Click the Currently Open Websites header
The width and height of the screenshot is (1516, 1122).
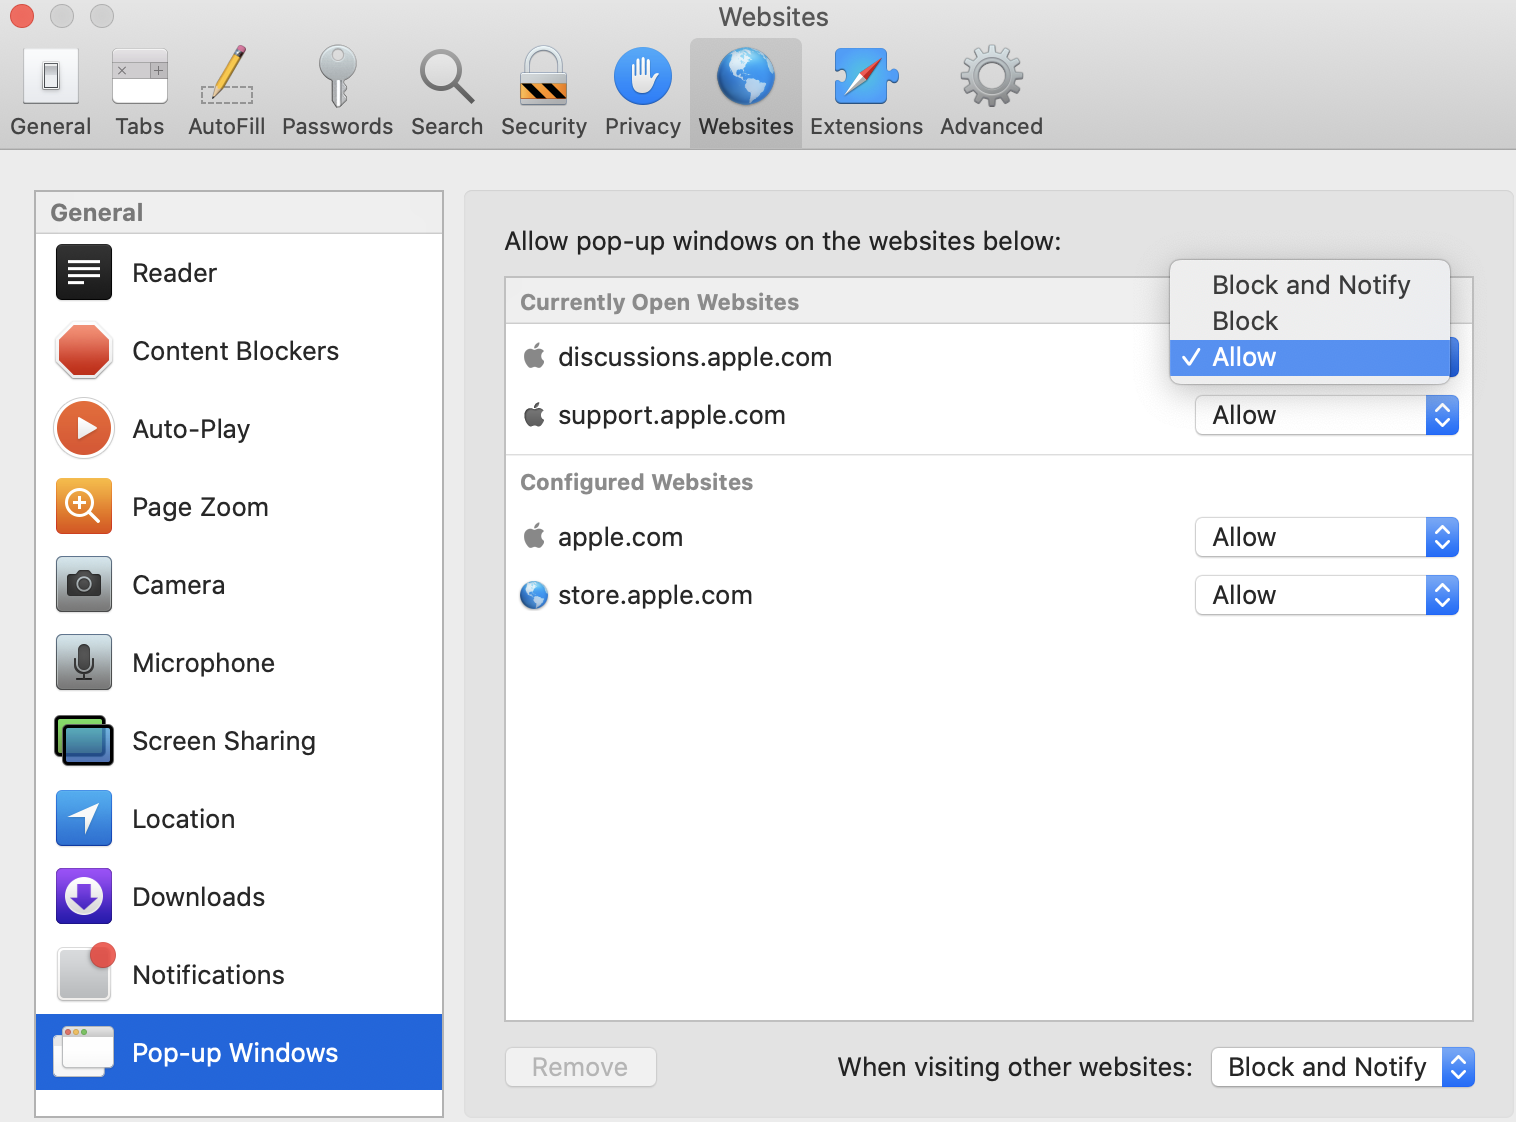point(660,302)
